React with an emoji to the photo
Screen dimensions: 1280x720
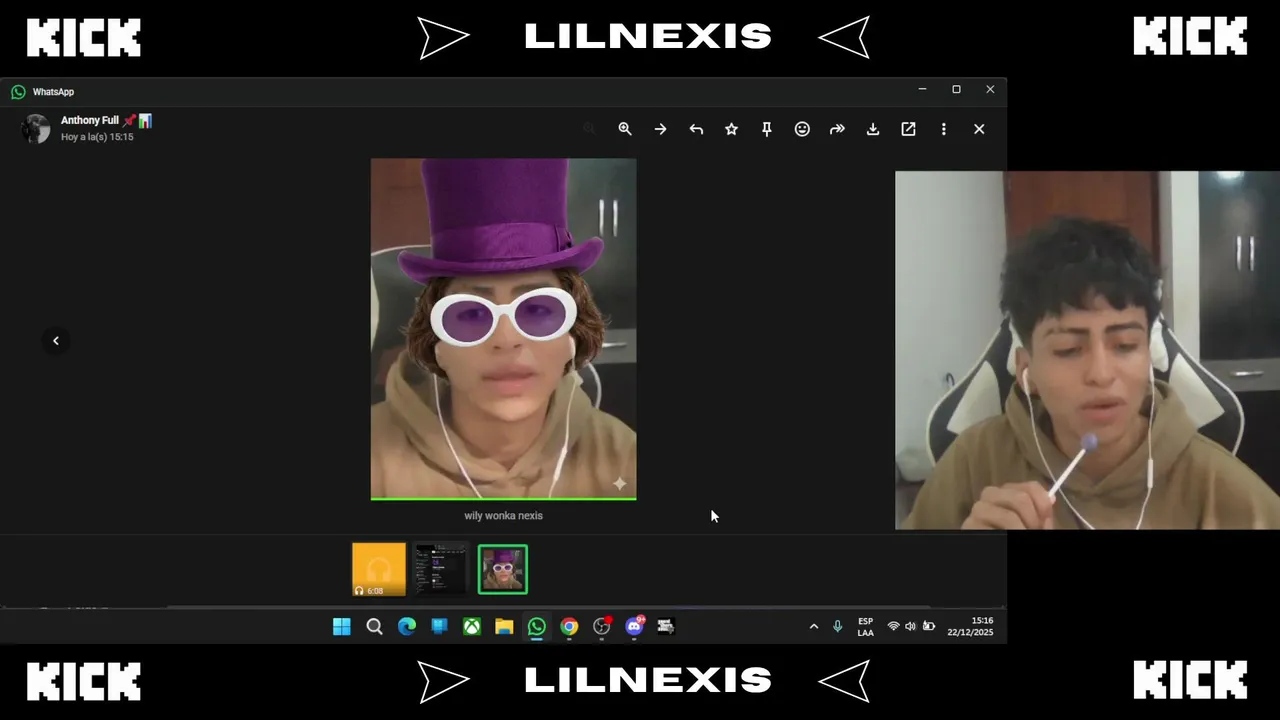click(802, 129)
